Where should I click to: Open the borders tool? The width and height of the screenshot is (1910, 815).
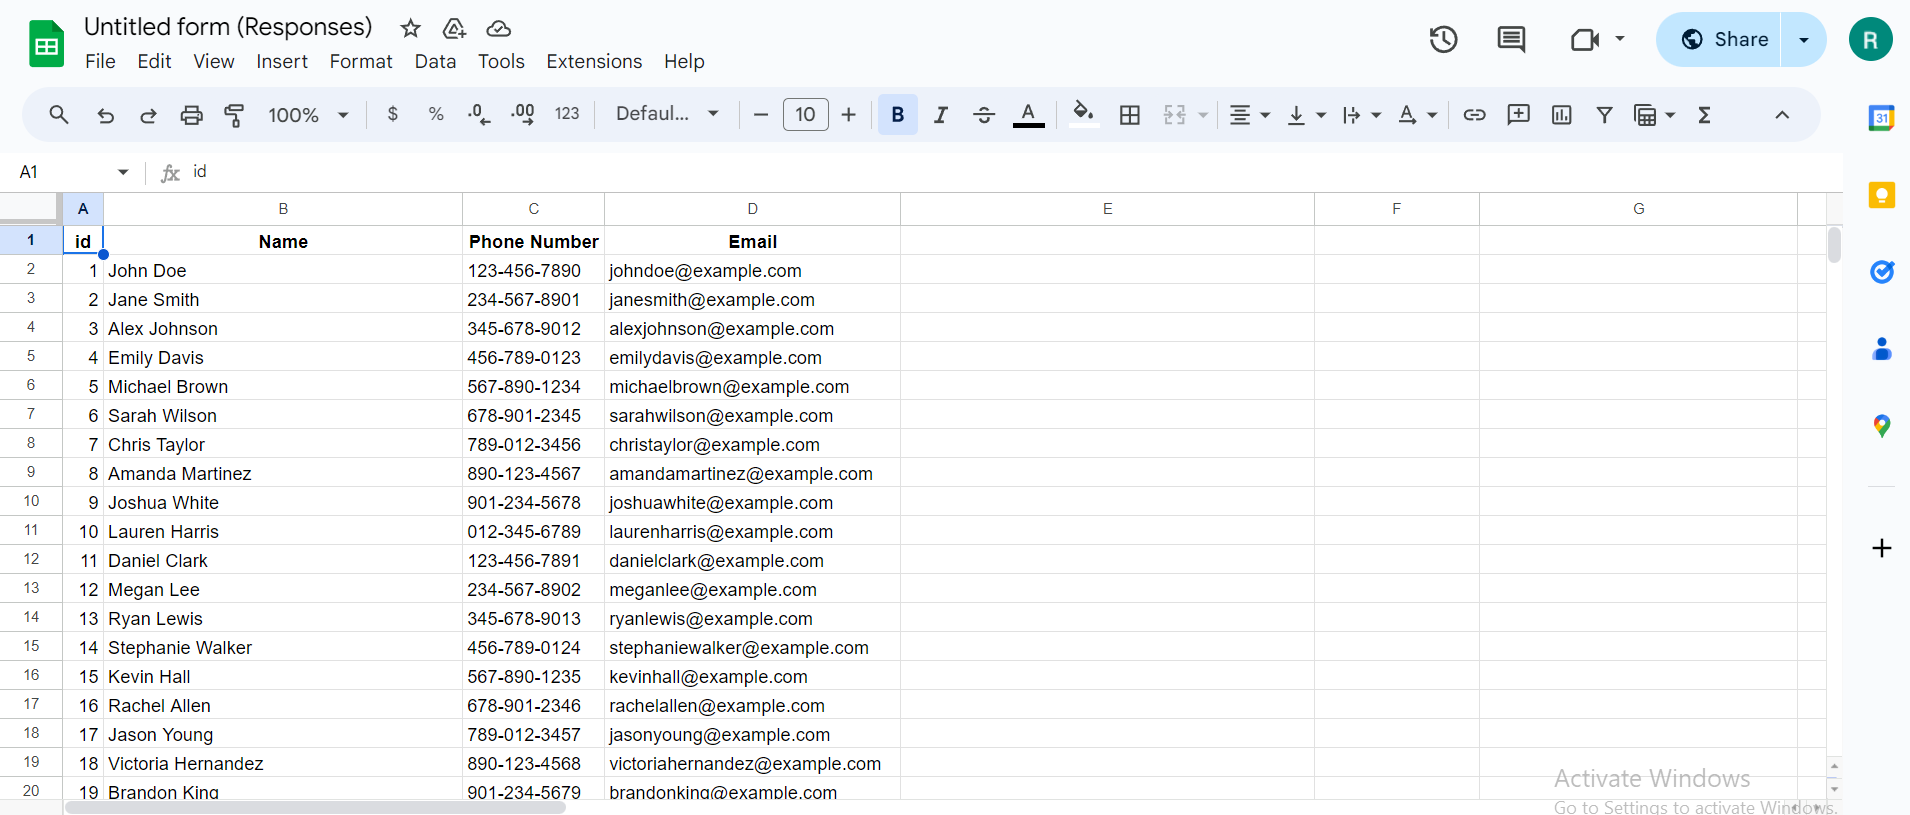[1129, 115]
